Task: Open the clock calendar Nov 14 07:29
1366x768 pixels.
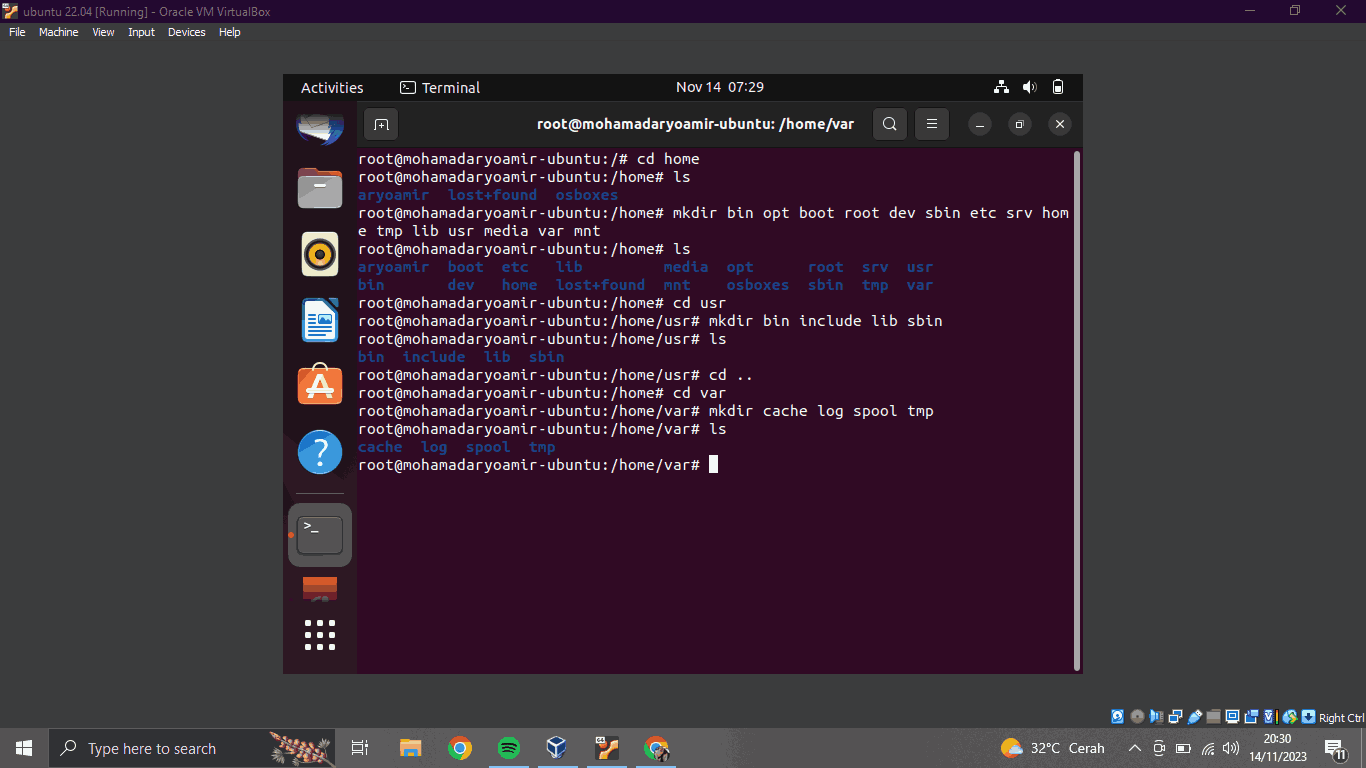Action: tap(720, 87)
